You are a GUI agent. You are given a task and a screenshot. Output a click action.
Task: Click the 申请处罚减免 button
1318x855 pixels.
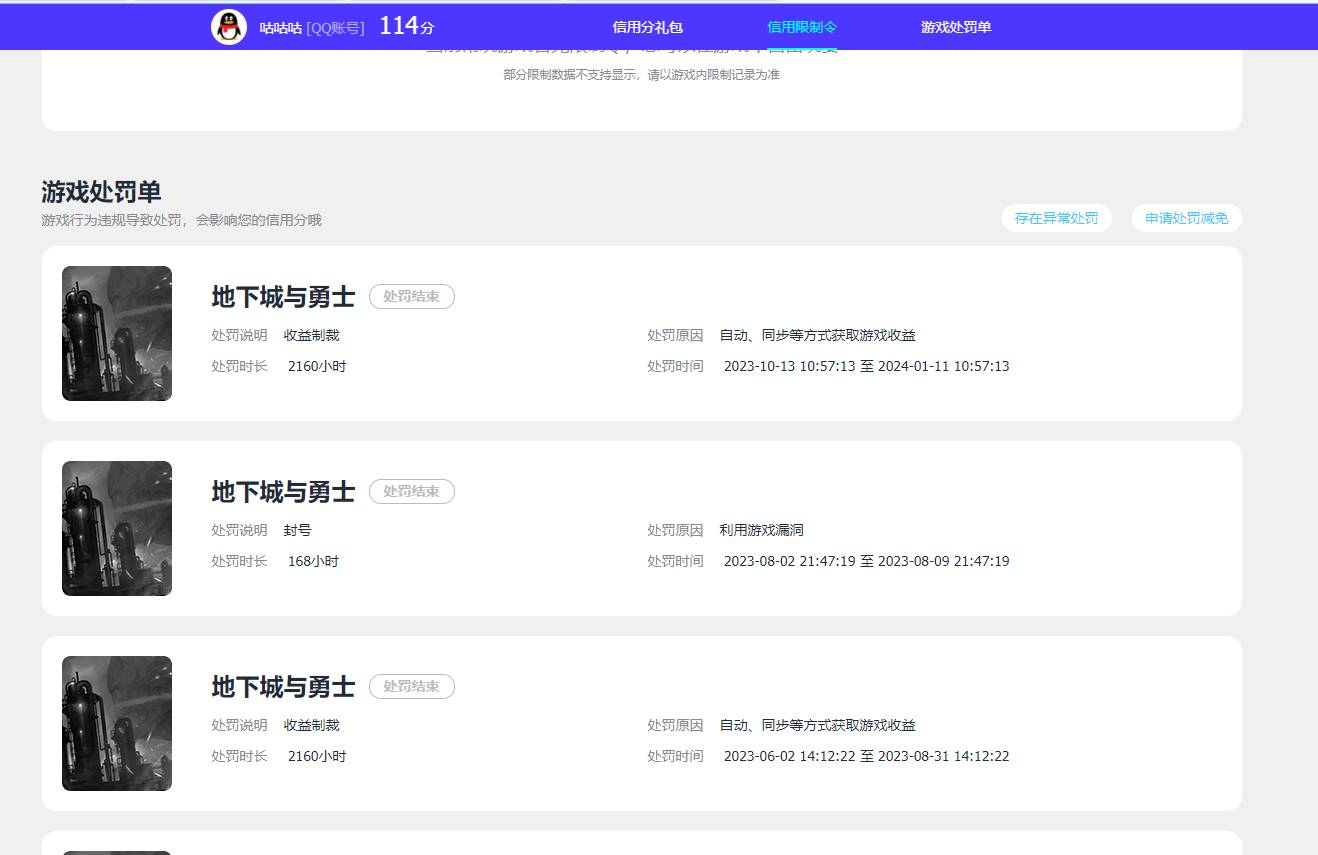(x=1186, y=218)
